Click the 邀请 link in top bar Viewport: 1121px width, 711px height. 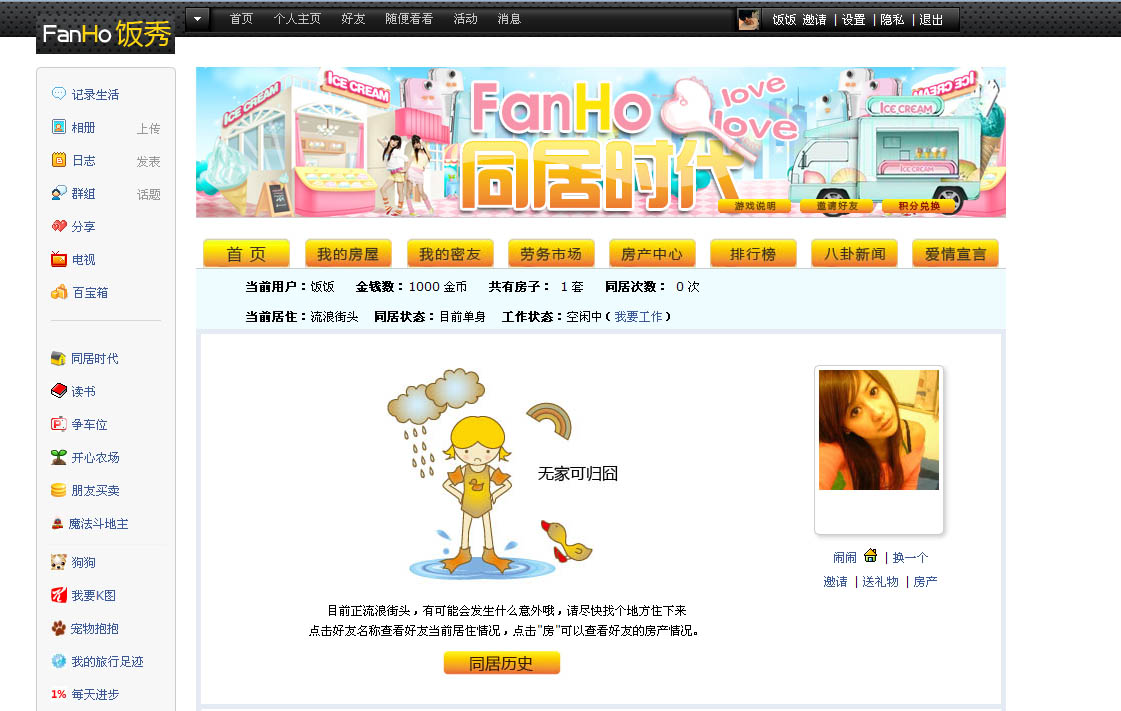tap(814, 20)
